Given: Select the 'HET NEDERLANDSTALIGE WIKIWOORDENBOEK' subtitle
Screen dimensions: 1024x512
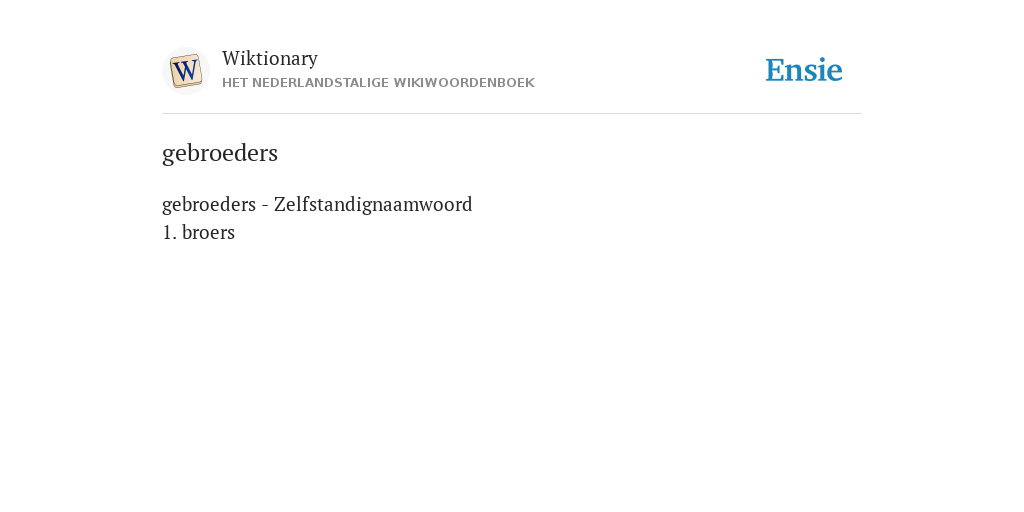Looking at the screenshot, I should click(x=378, y=83).
